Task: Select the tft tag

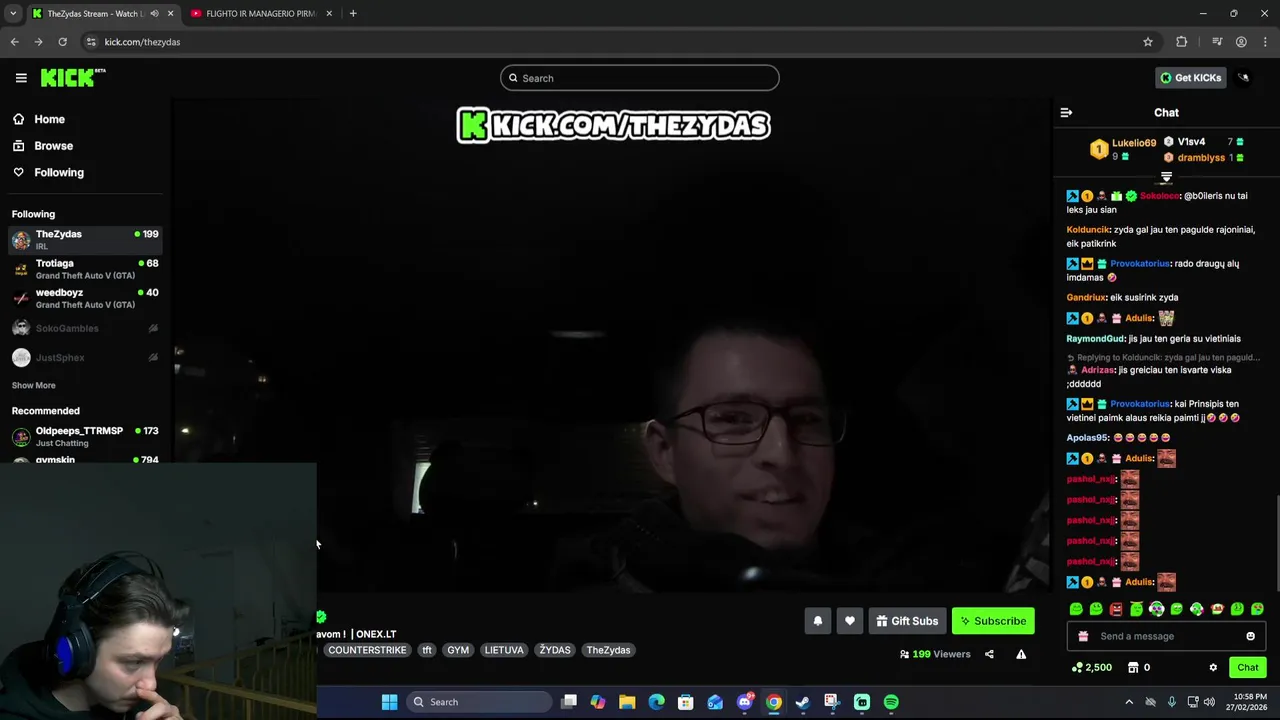Action: (427, 650)
